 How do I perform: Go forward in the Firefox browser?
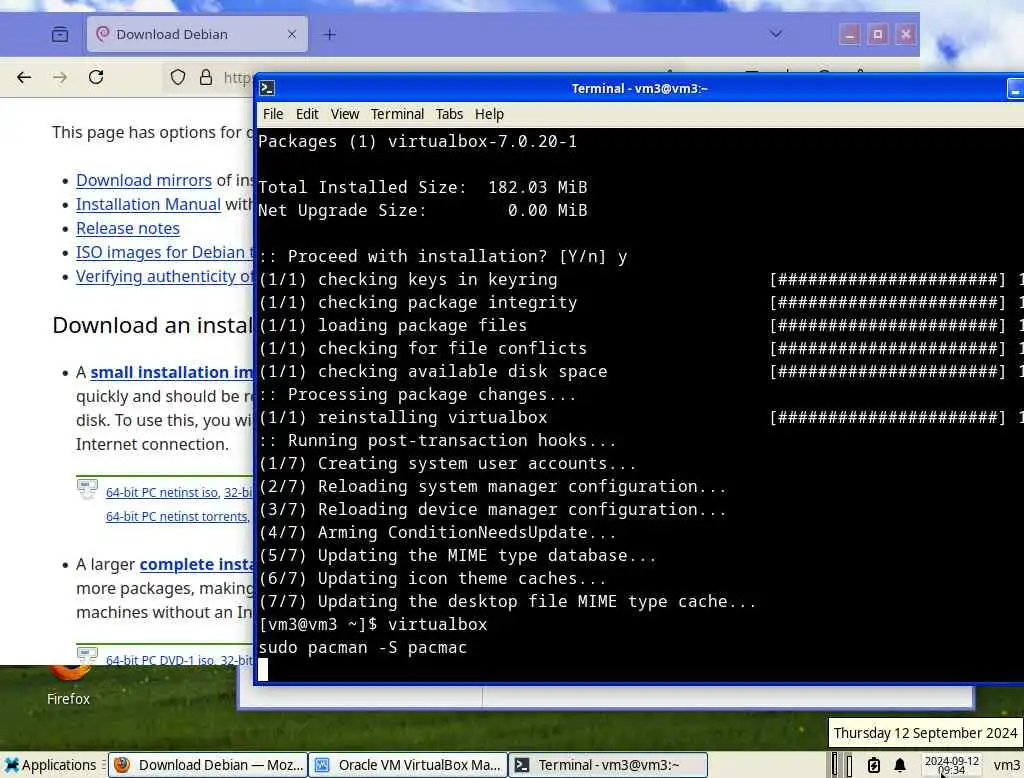click(60, 77)
